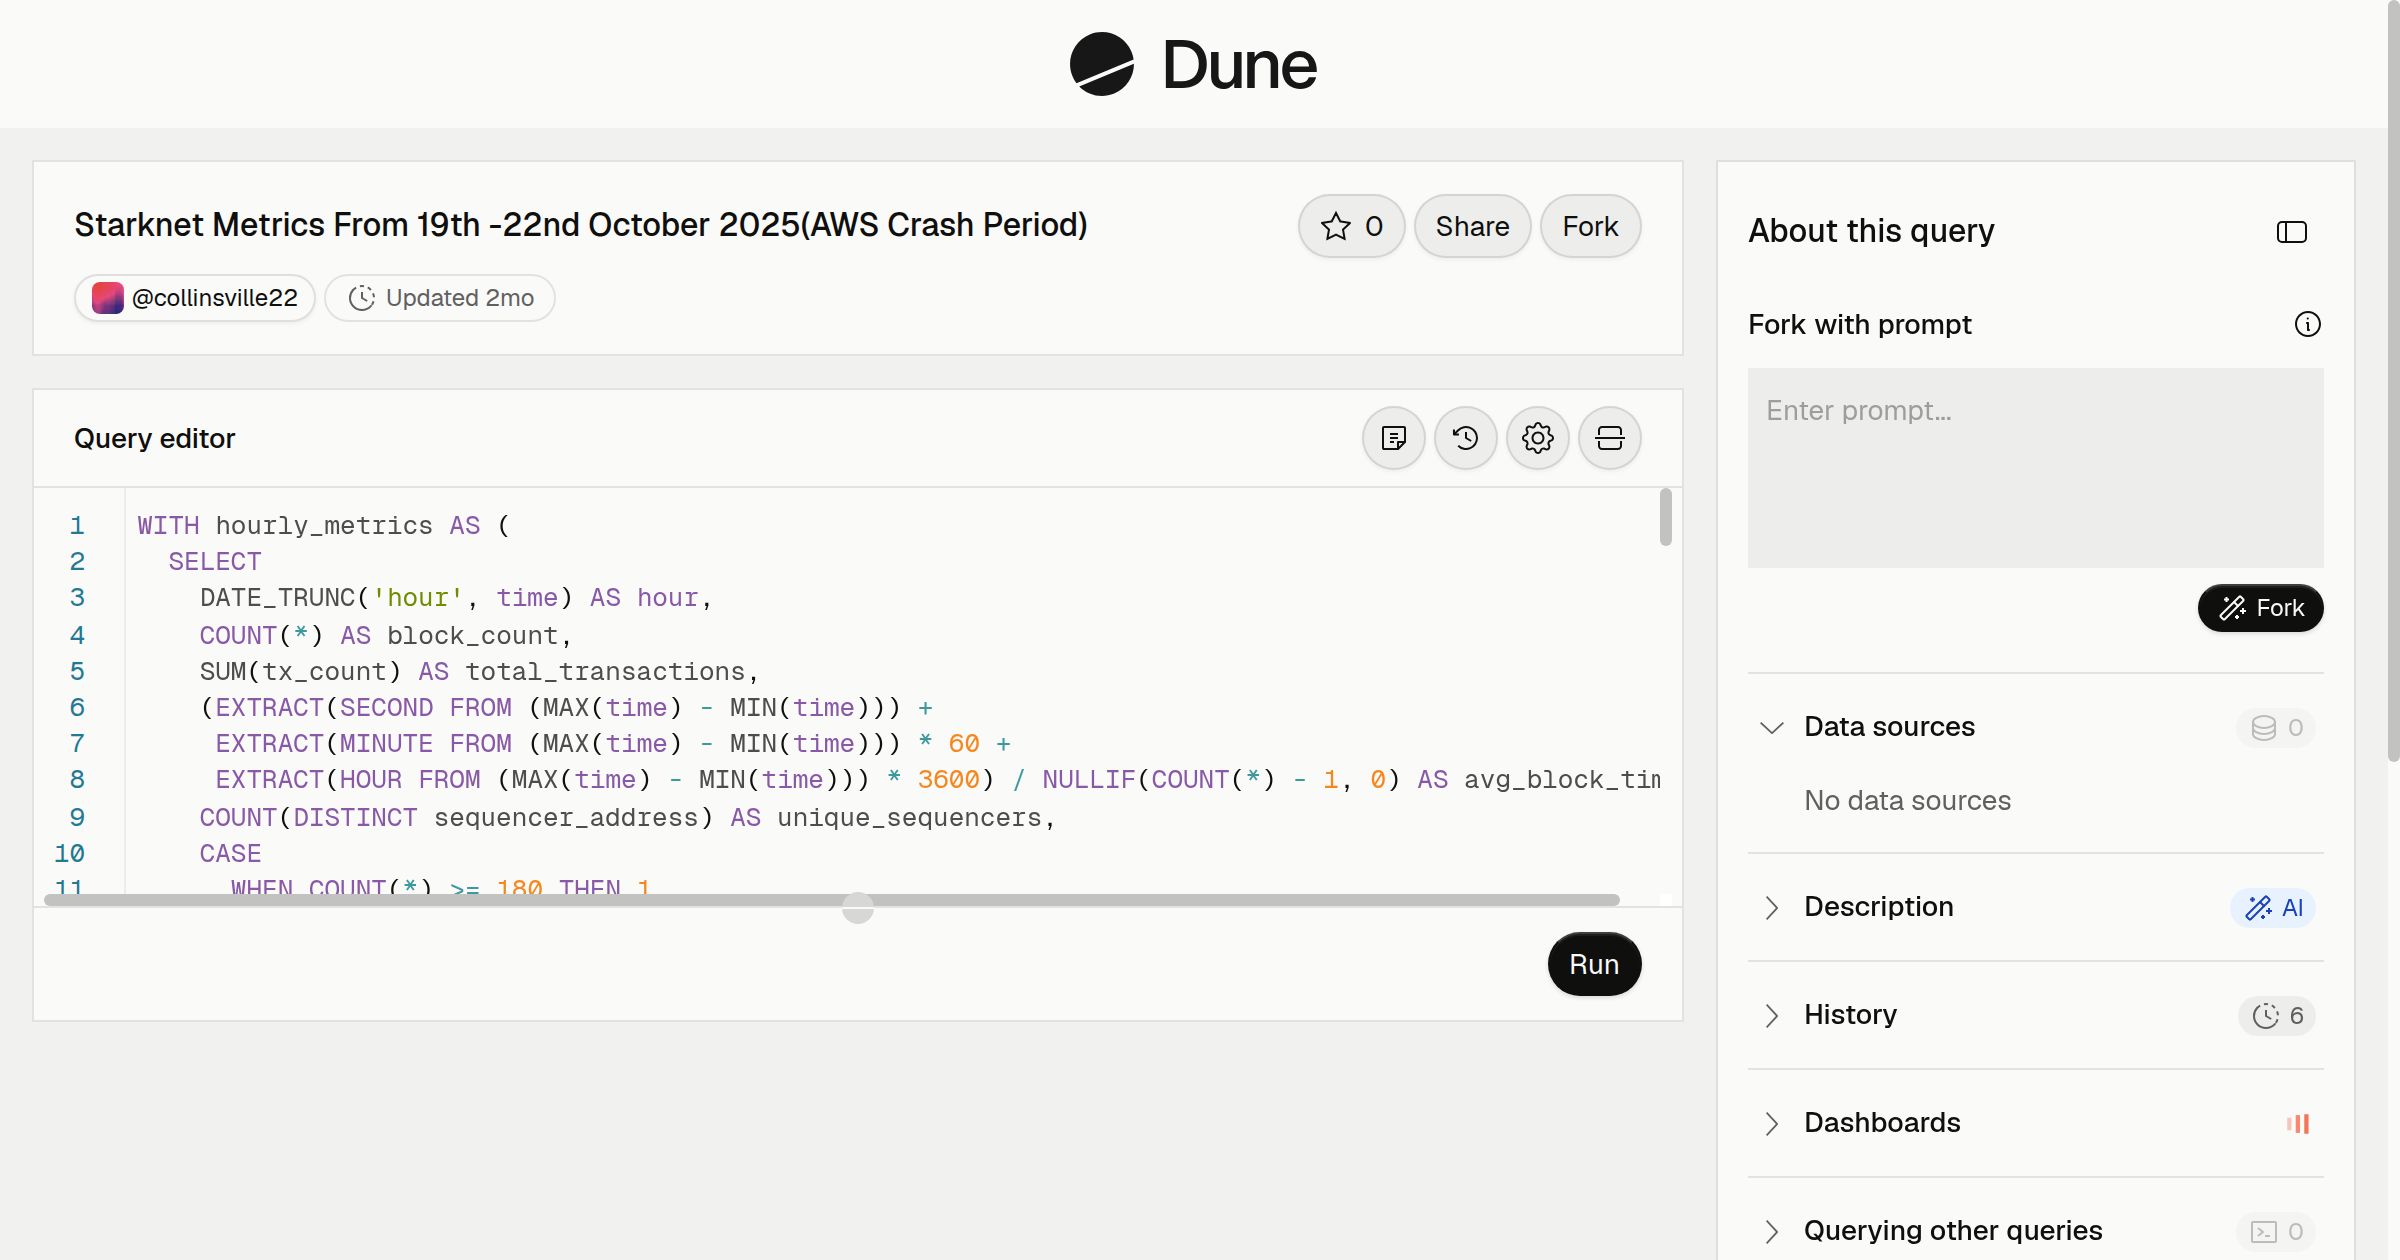Expand the Description section
The width and height of the screenshot is (2400, 1260).
click(1771, 907)
